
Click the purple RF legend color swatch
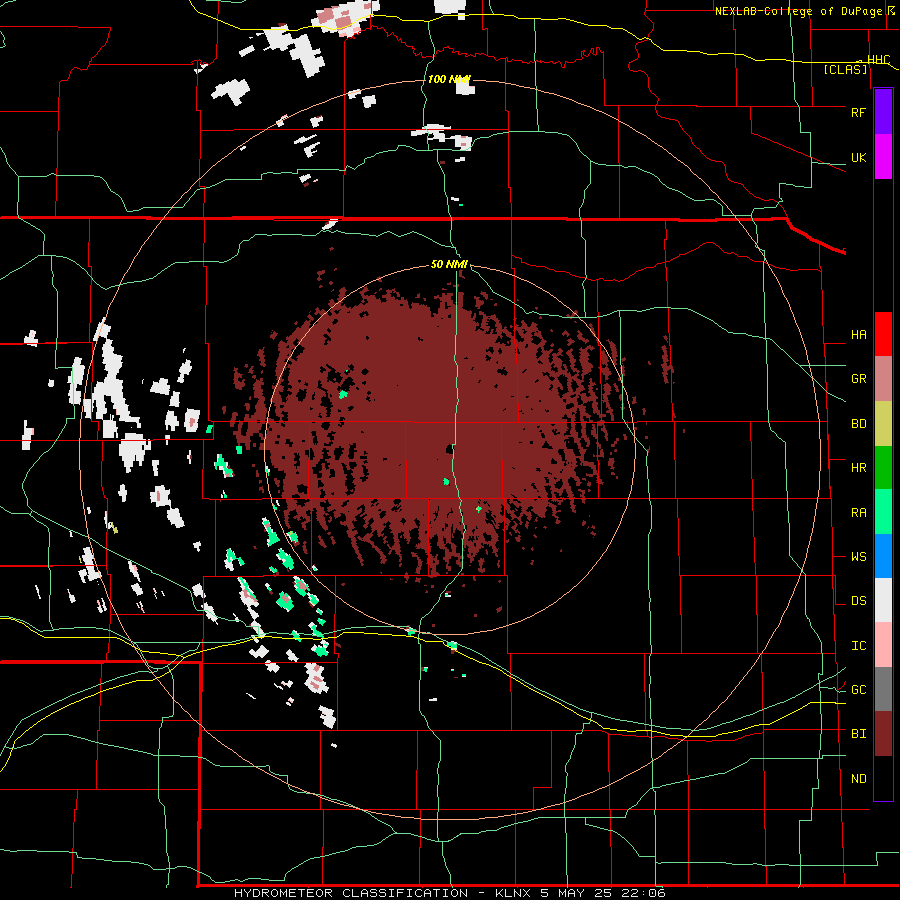pos(883,111)
